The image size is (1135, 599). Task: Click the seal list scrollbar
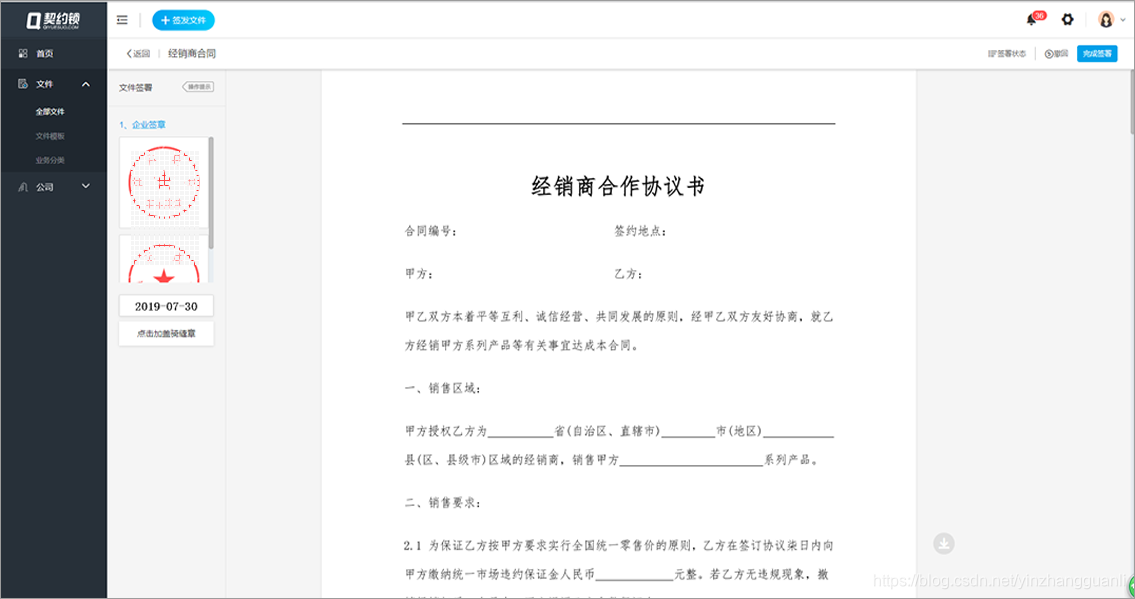[x=211, y=192]
